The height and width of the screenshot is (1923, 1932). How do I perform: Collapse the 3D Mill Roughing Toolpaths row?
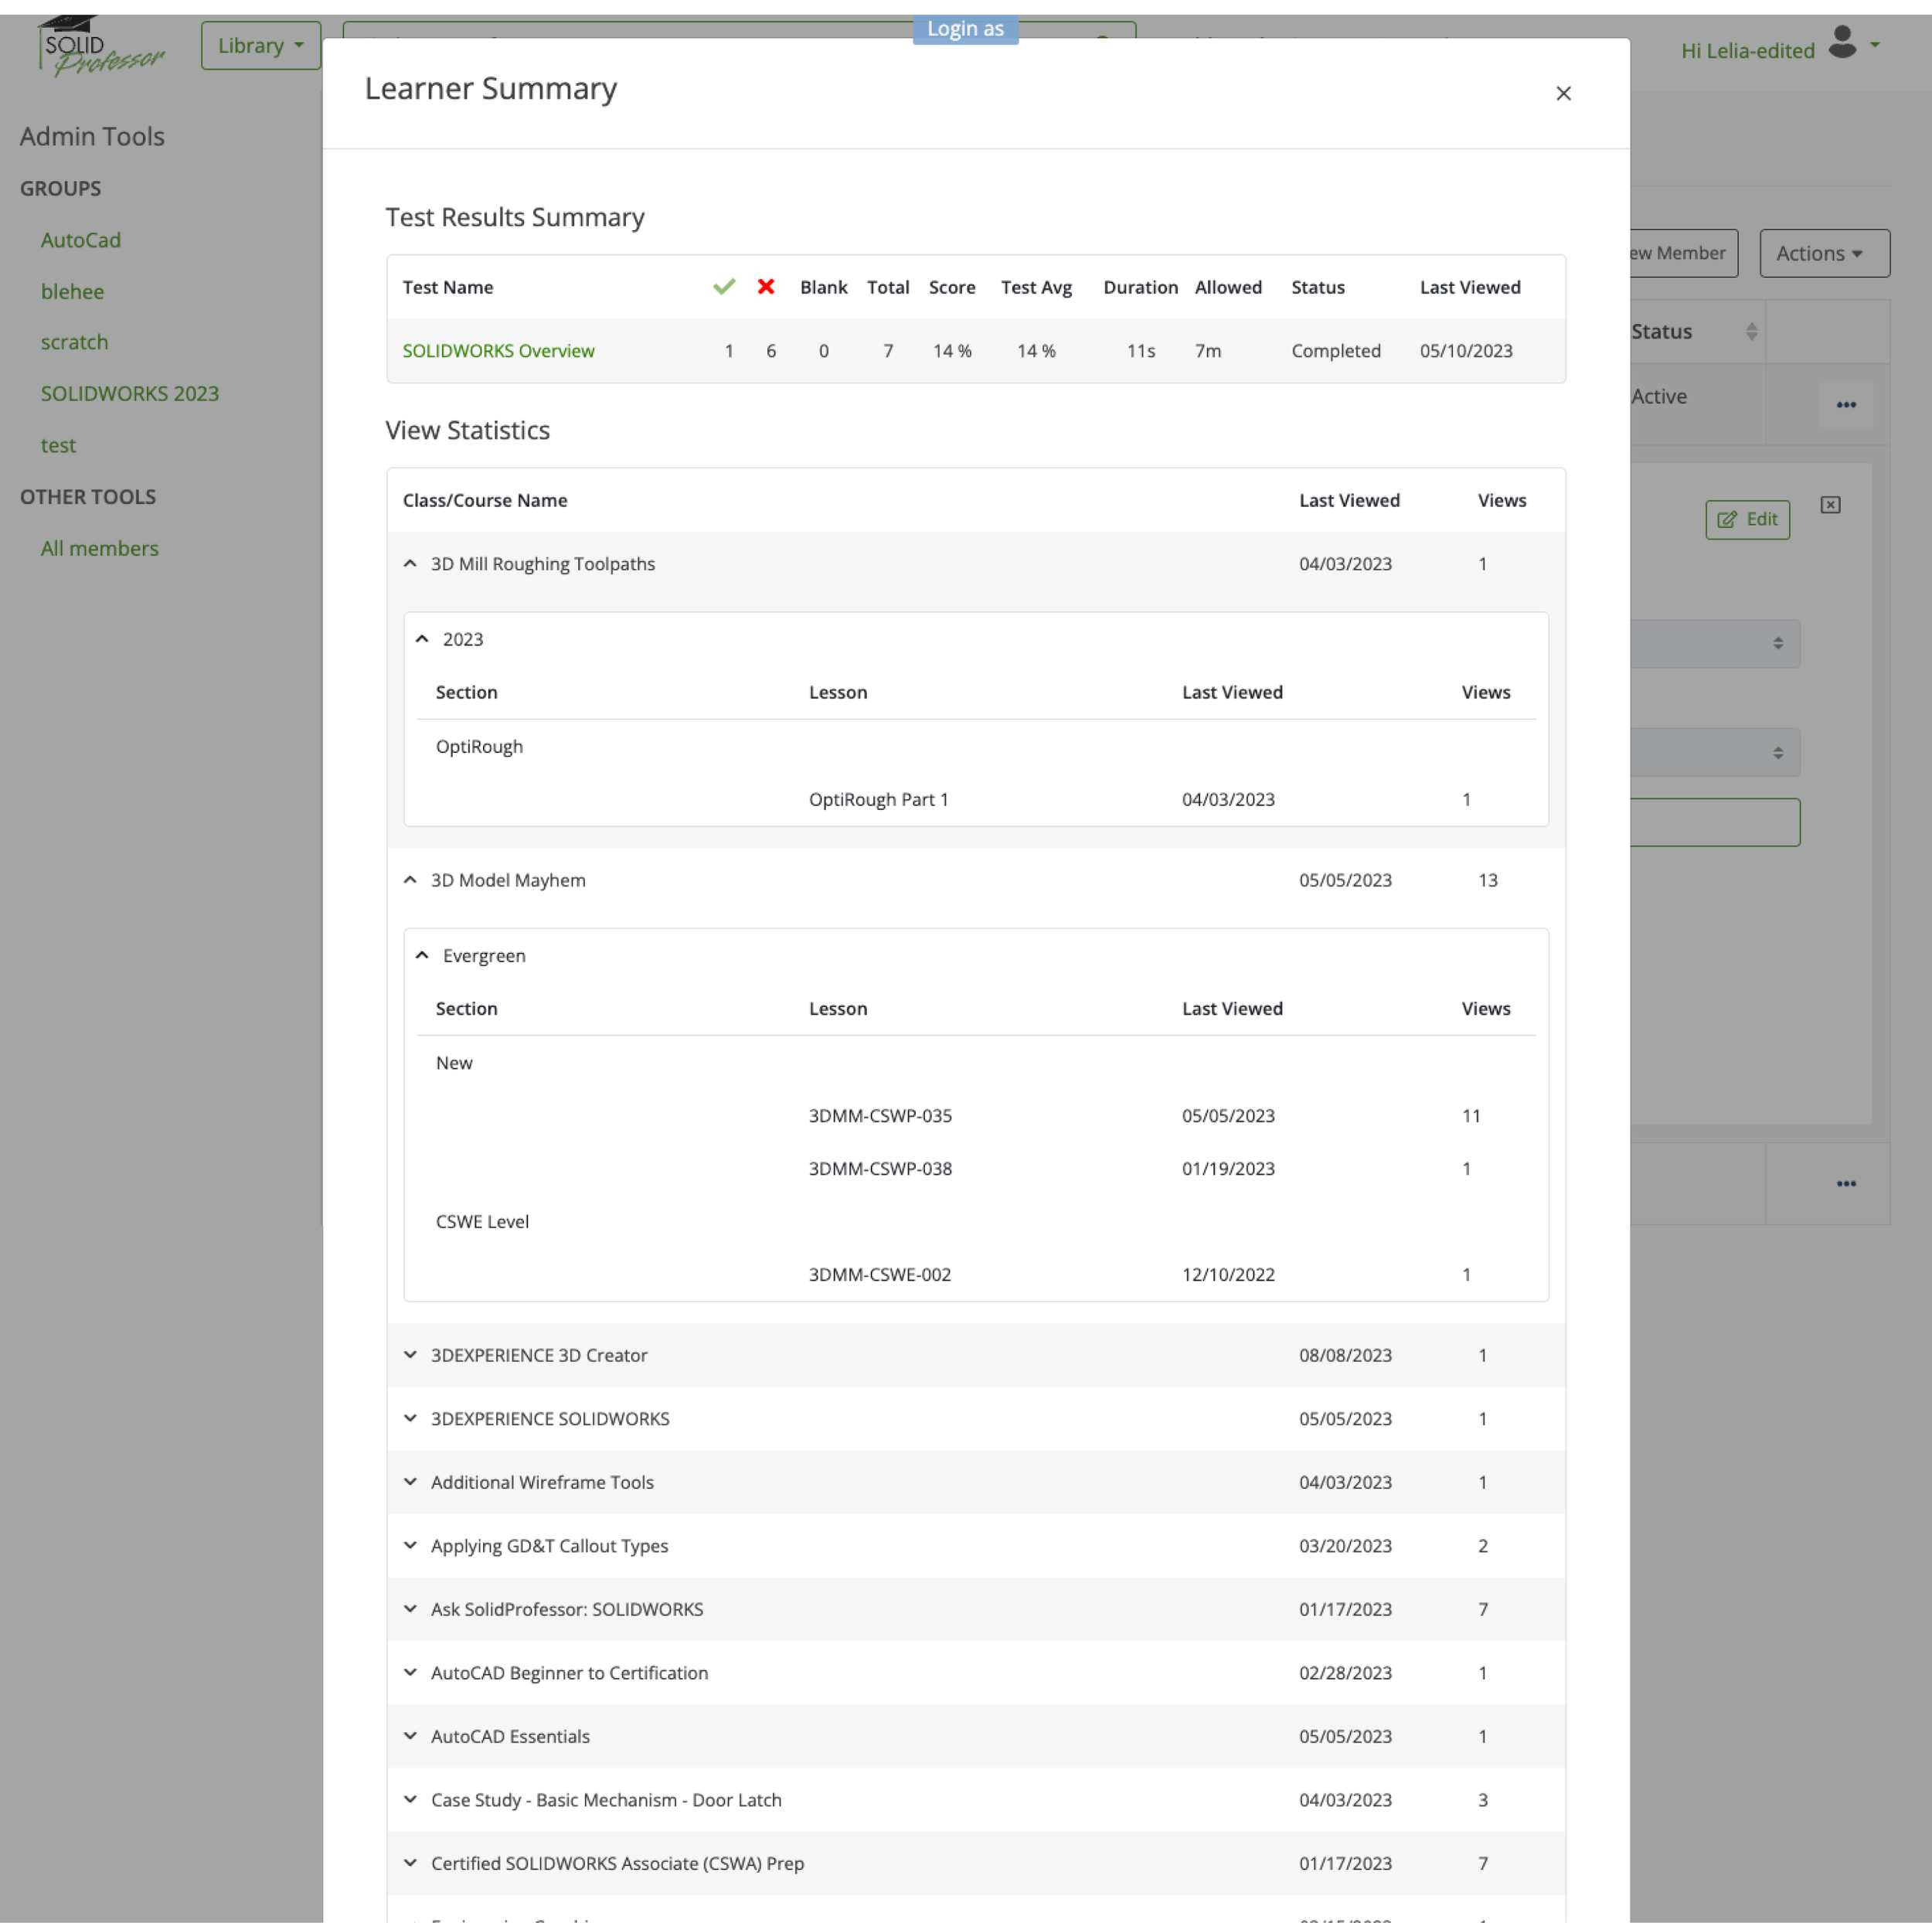click(410, 564)
